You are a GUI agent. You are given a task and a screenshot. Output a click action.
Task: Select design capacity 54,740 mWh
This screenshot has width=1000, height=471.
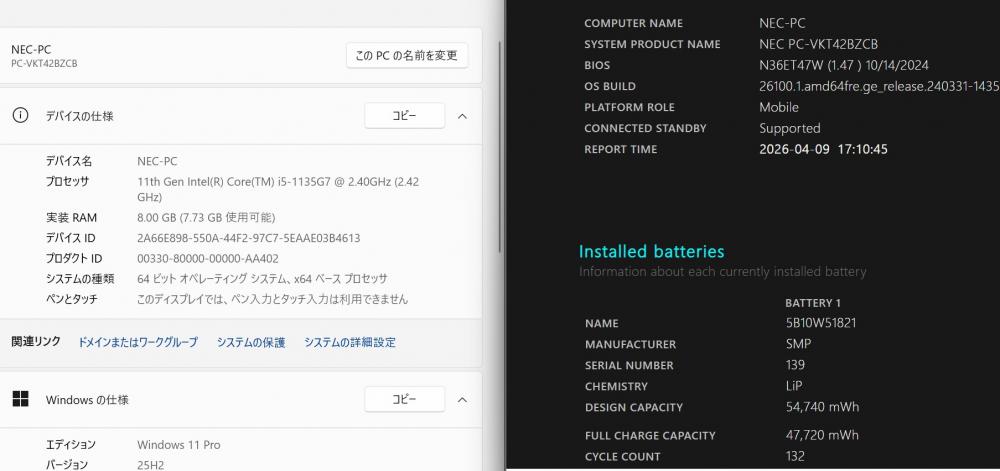click(x=822, y=407)
